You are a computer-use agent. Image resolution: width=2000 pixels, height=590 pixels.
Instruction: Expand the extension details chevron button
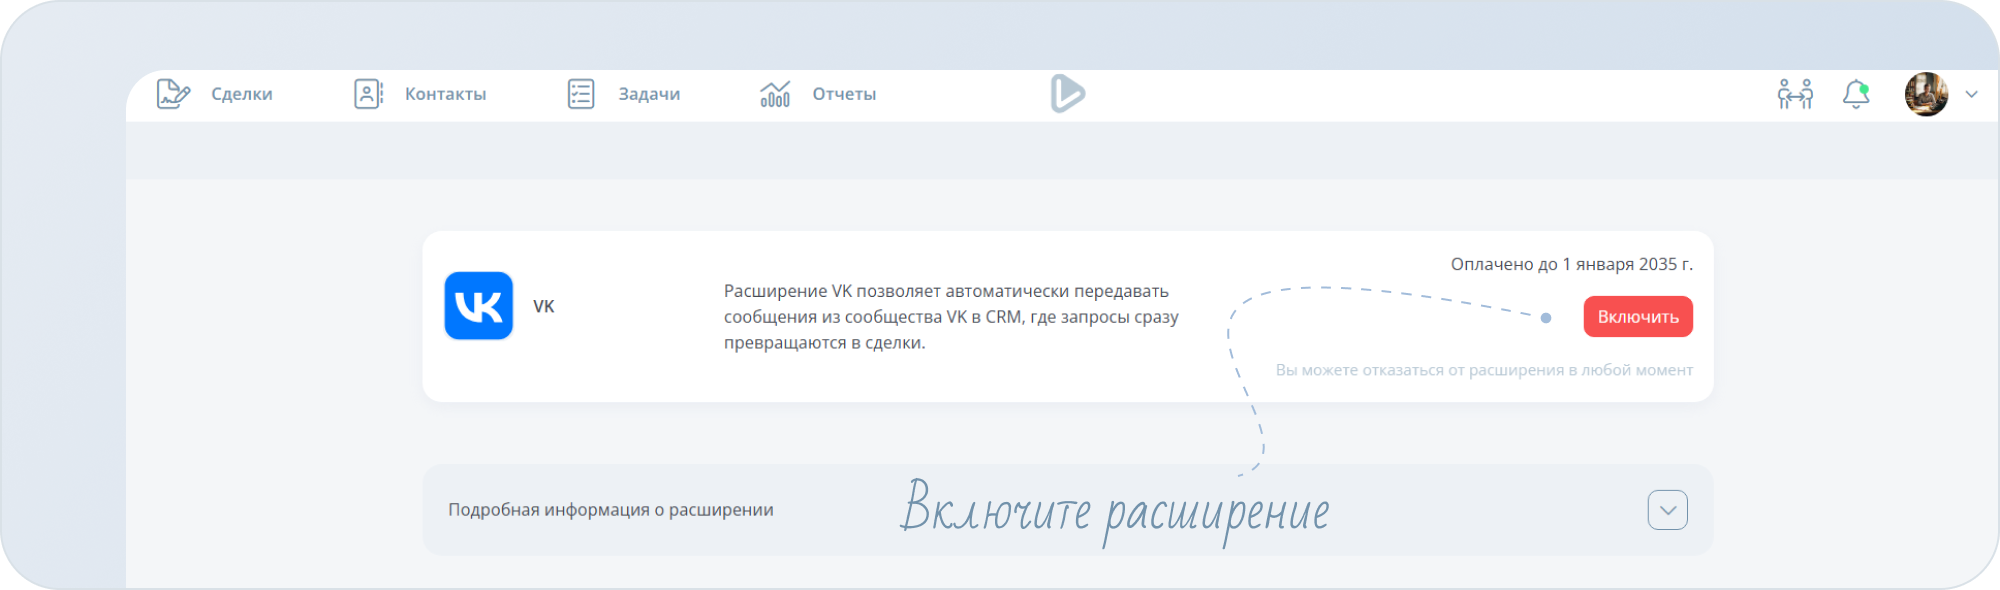[x=1667, y=510]
